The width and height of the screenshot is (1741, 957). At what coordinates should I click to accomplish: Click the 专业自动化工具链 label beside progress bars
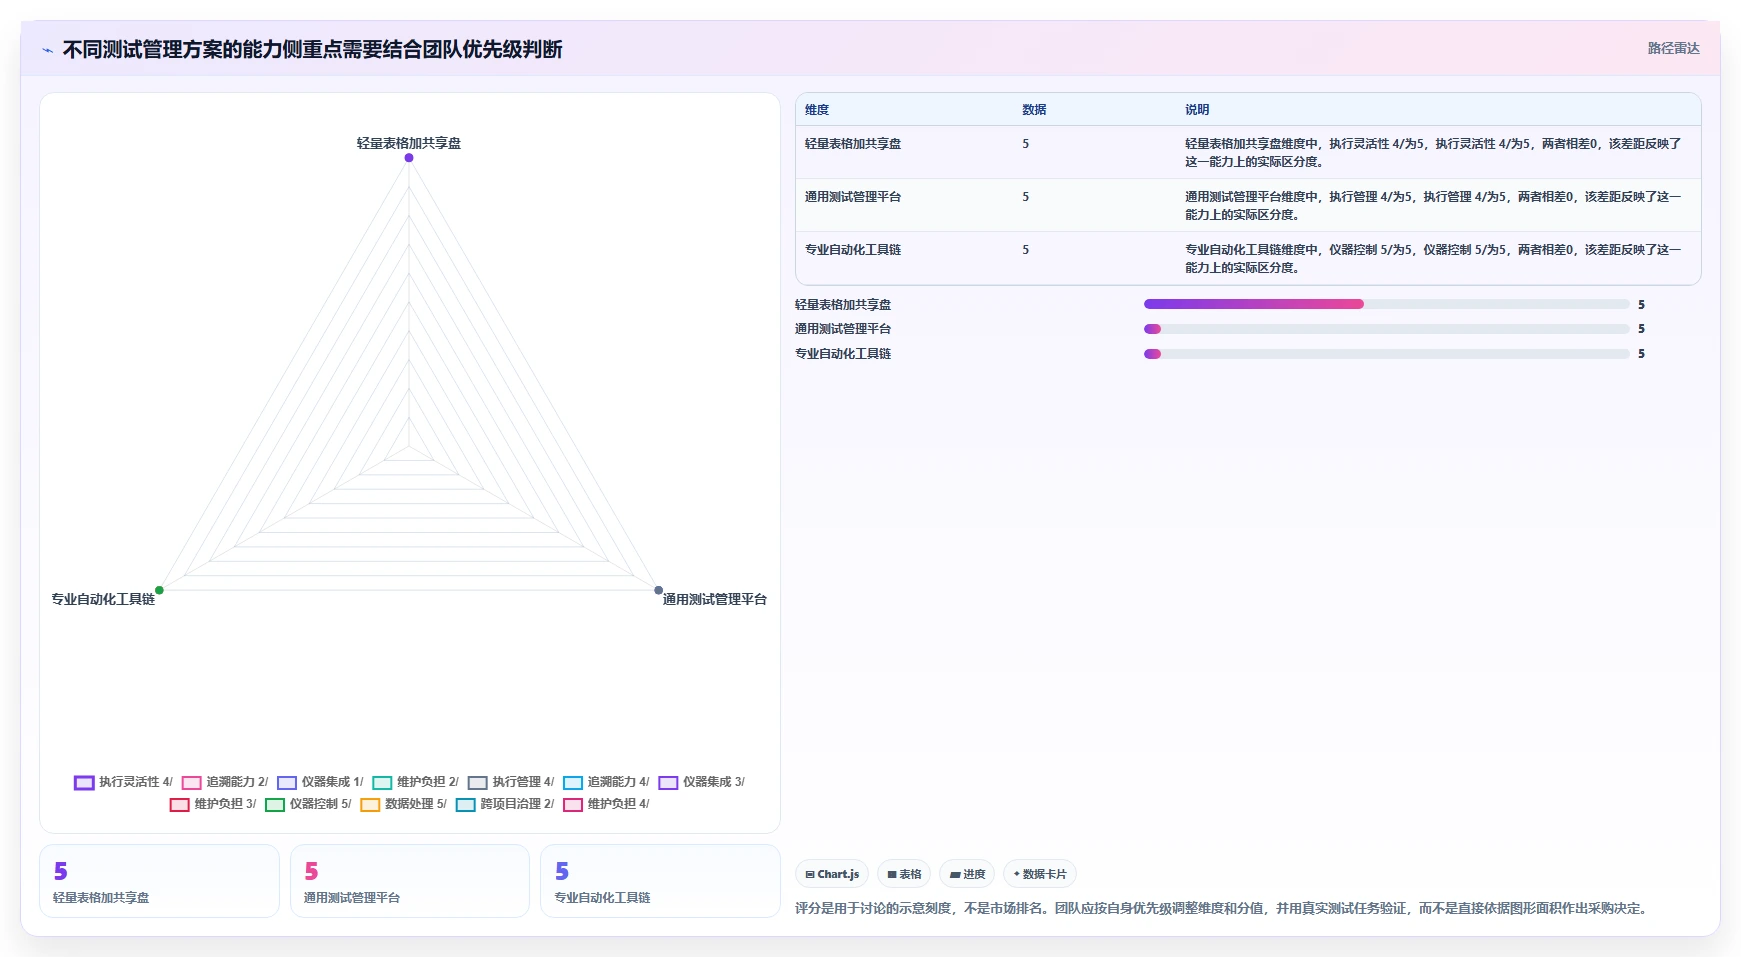pos(843,354)
